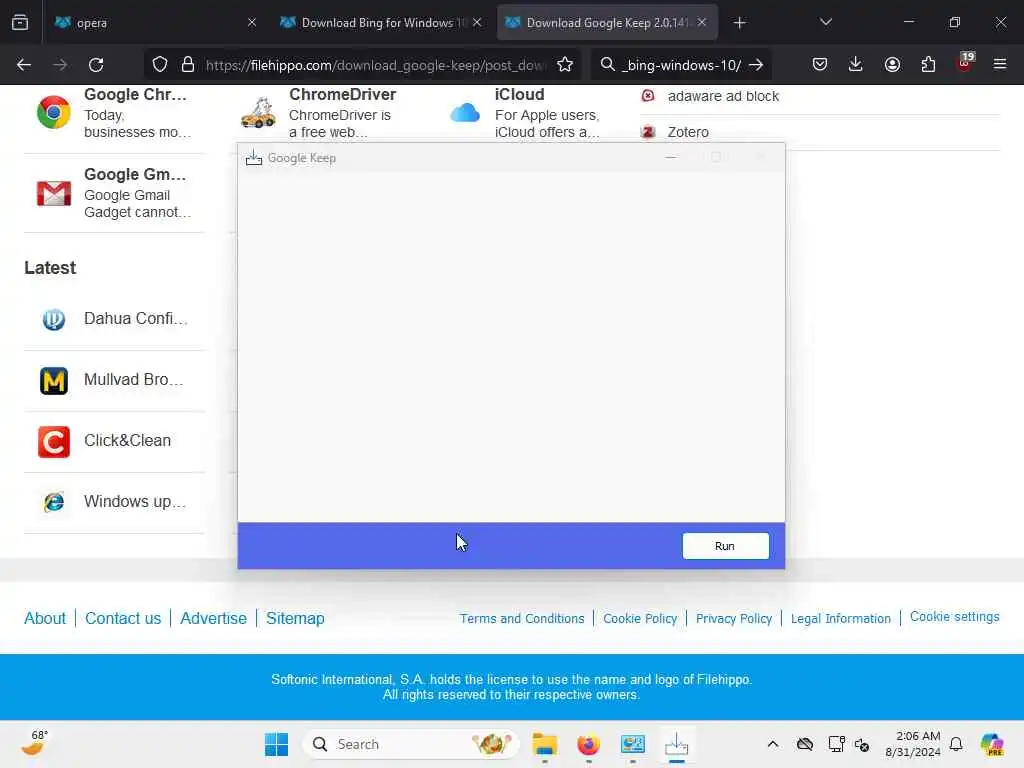Click the URL address field
Viewport: 1024px width, 768px height.
click(x=375, y=65)
